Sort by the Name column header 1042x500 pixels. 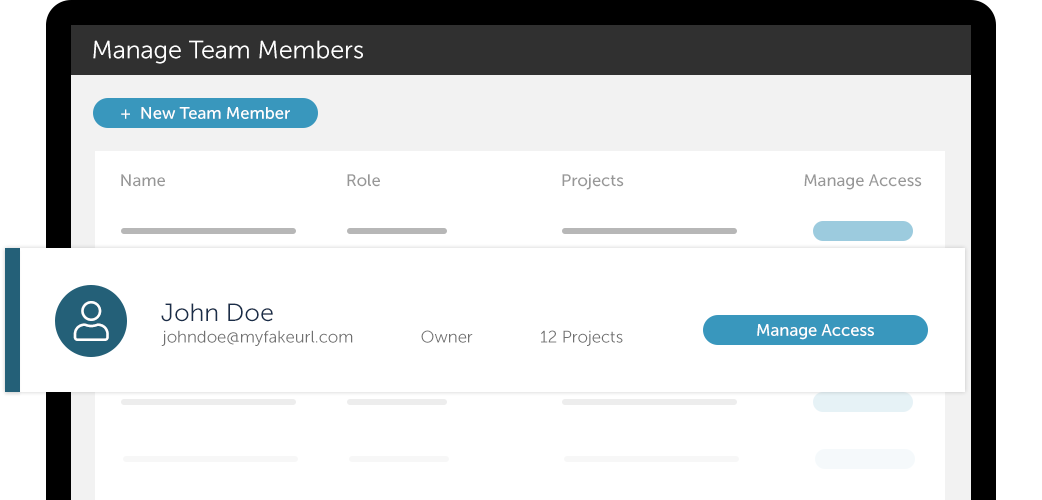[143, 181]
